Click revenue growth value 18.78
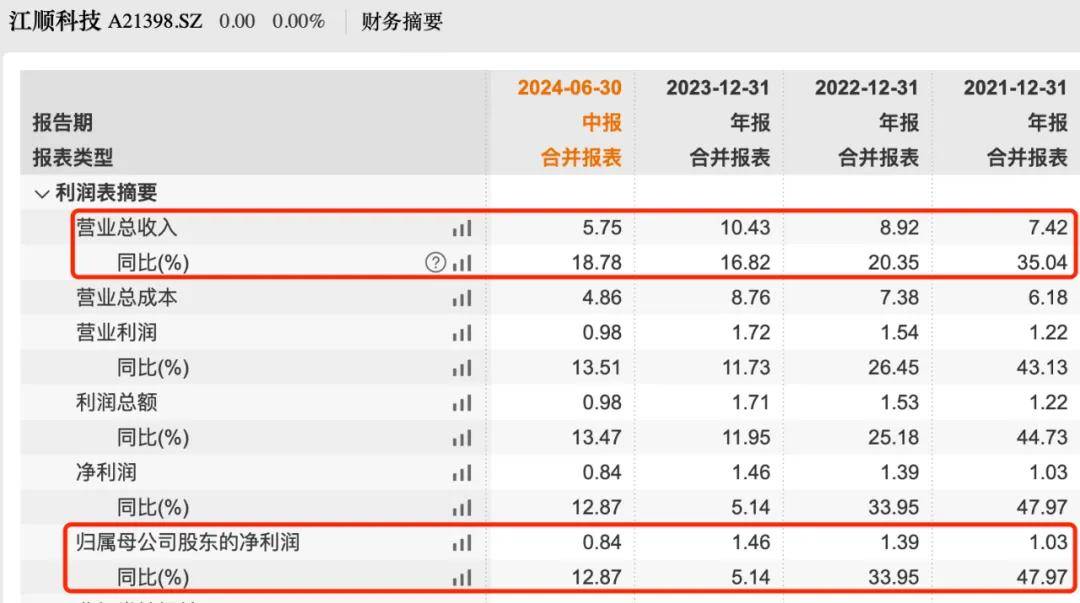 (x=596, y=263)
